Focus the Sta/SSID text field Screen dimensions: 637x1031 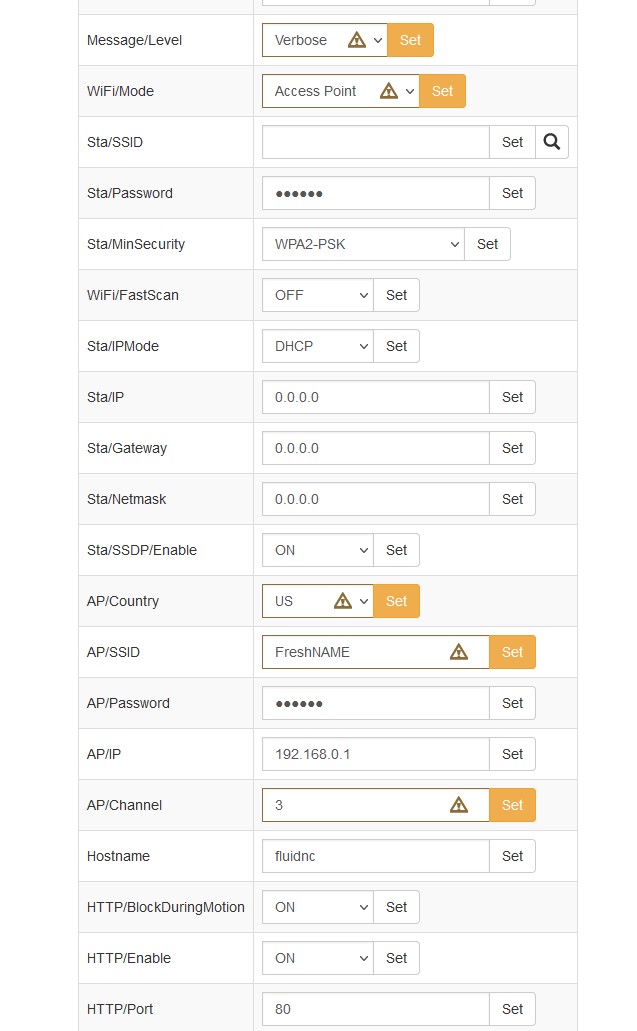[375, 142]
